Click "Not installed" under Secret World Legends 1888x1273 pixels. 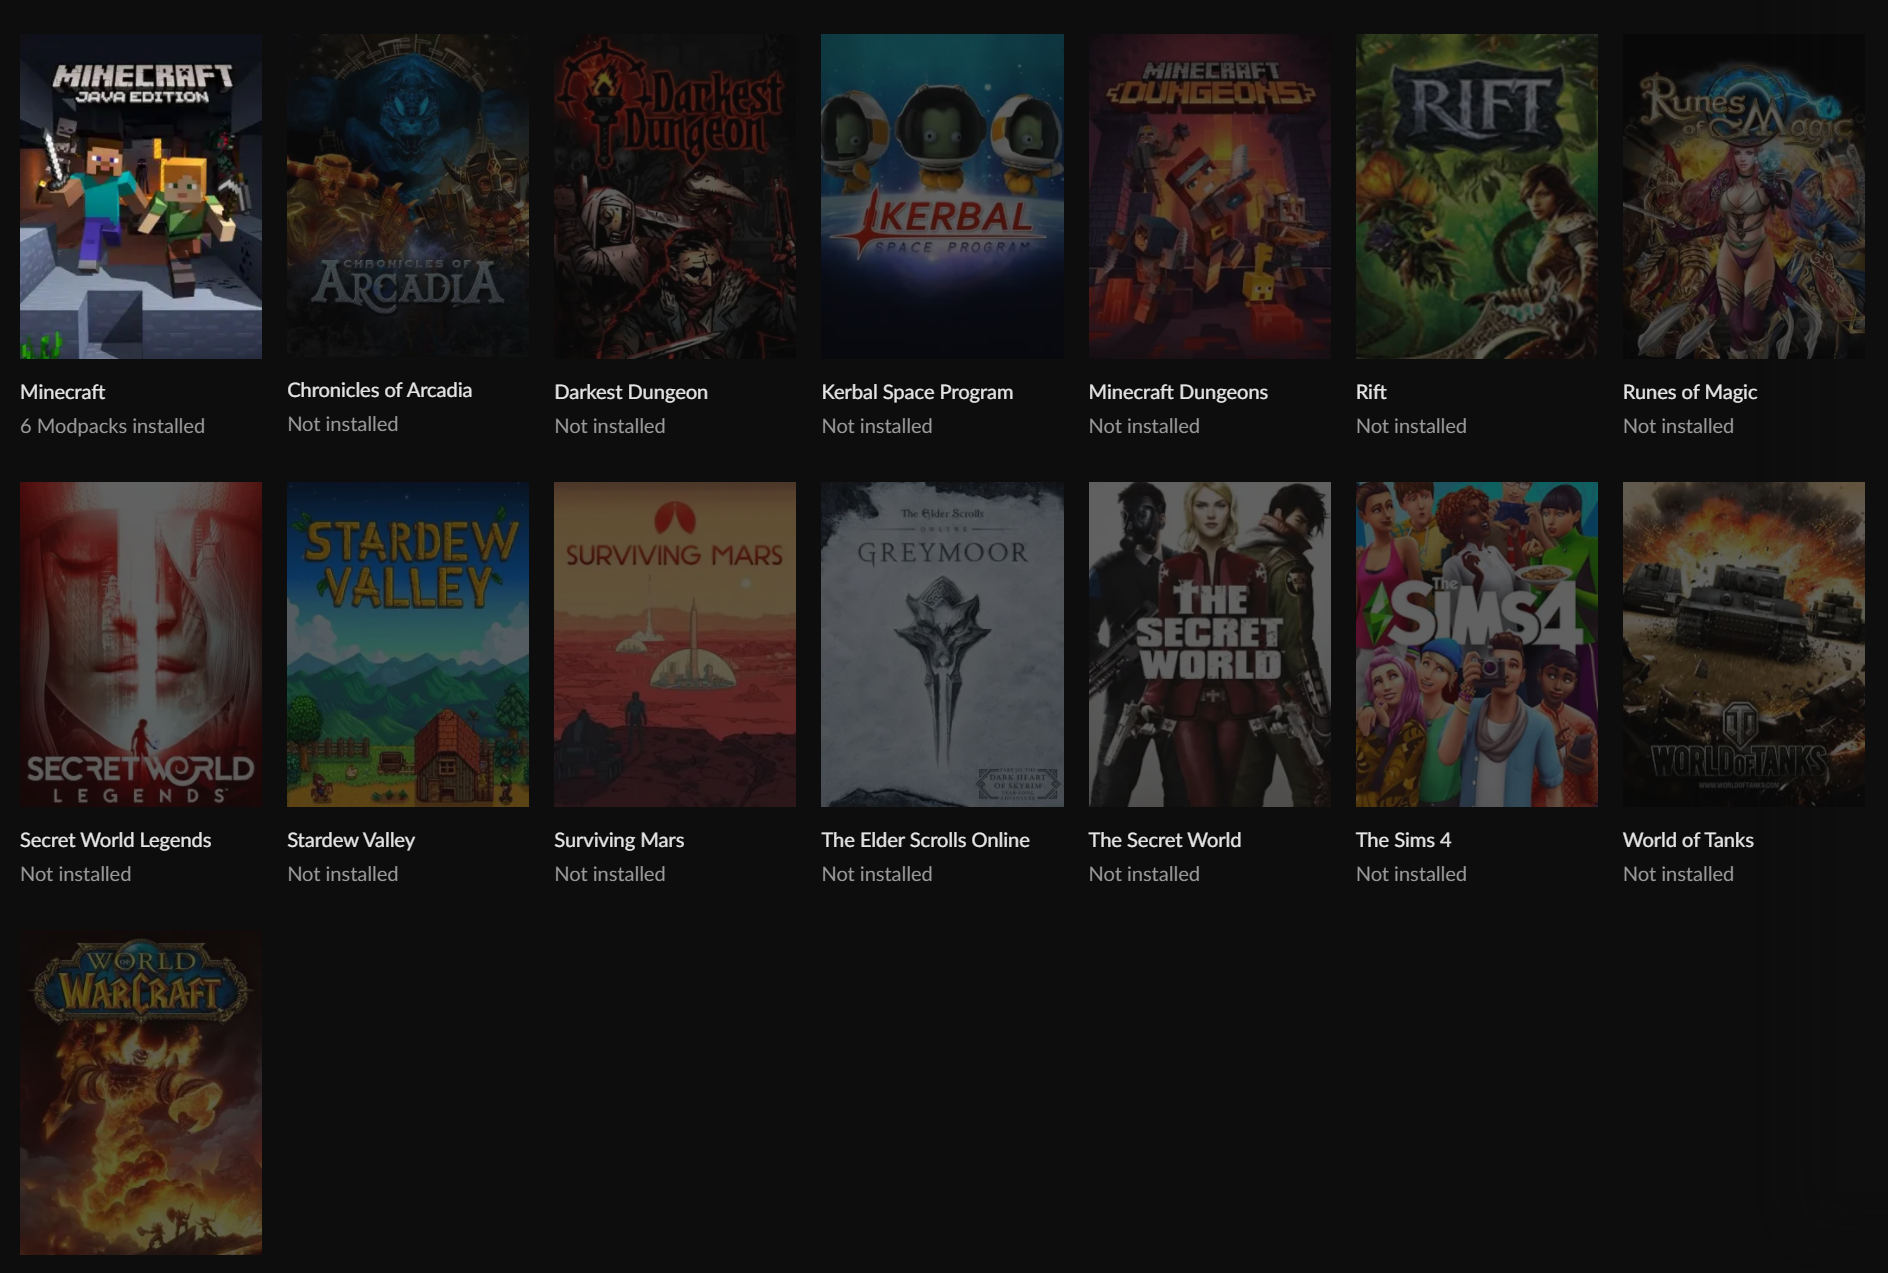tap(76, 874)
